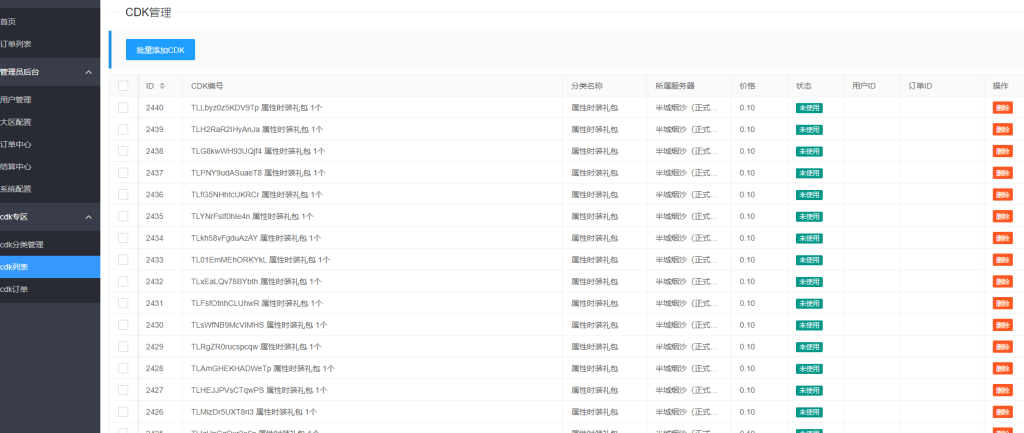Remove the CDK row with ID 2432
This screenshot has width=1024, height=433.
(1002, 282)
